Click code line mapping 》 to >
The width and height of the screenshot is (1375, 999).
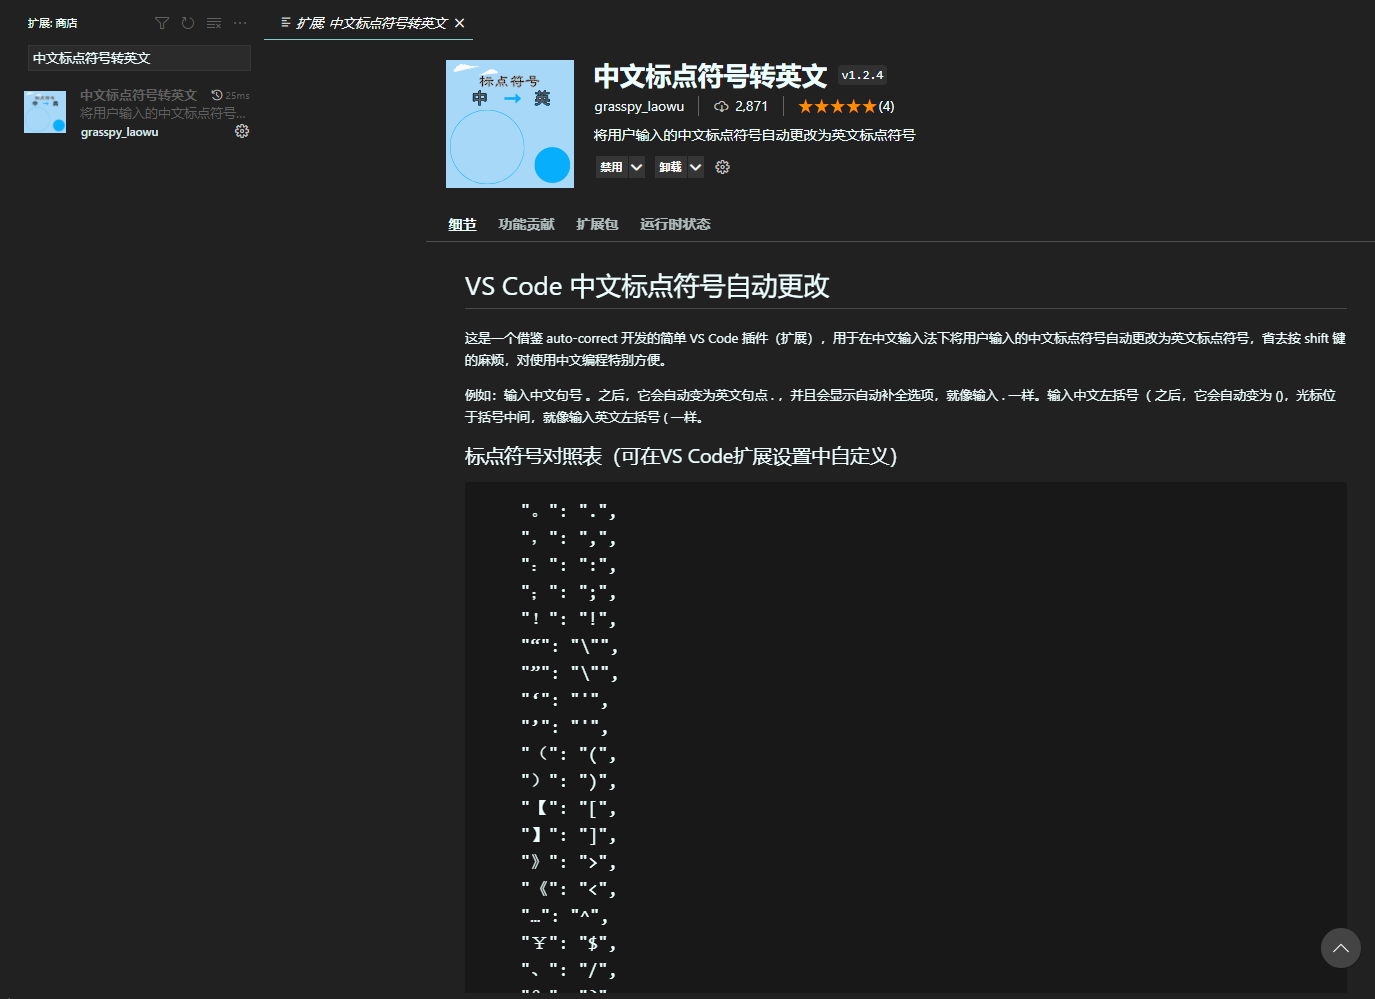(x=568, y=862)
